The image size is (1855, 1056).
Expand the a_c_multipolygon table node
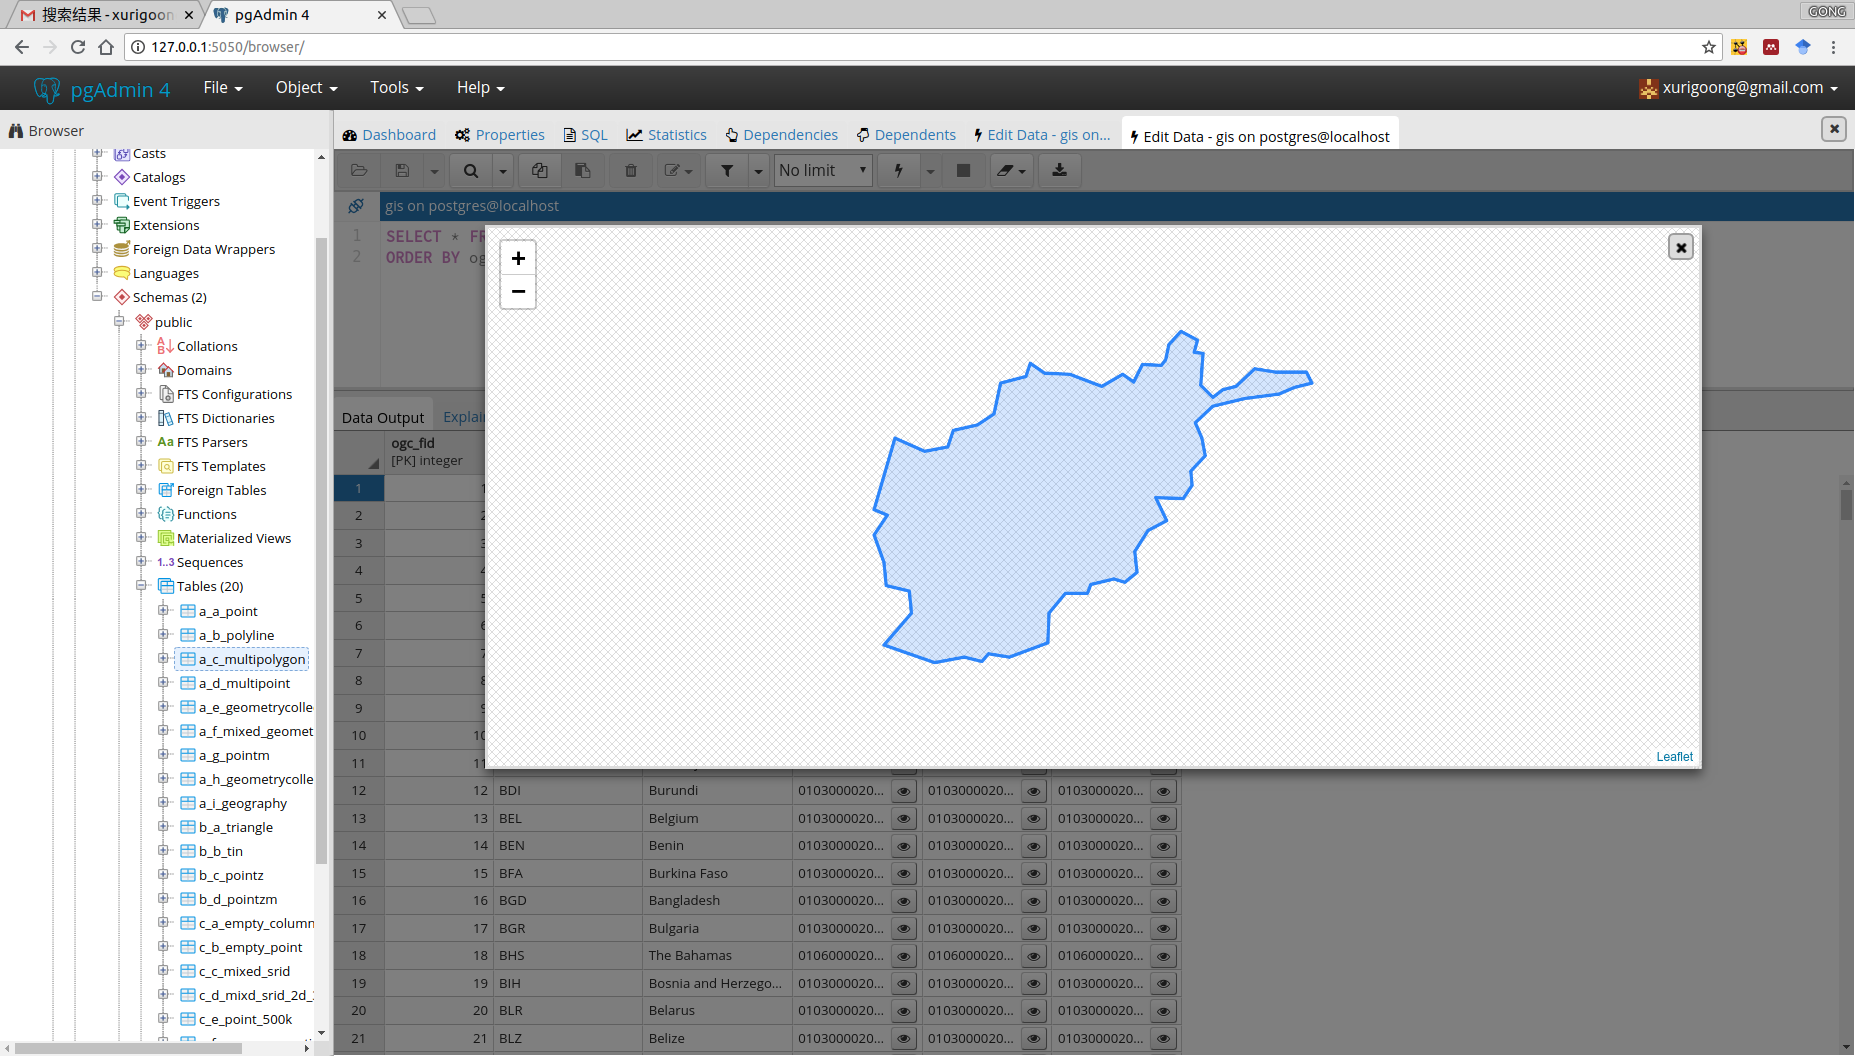tap(163, 659)
